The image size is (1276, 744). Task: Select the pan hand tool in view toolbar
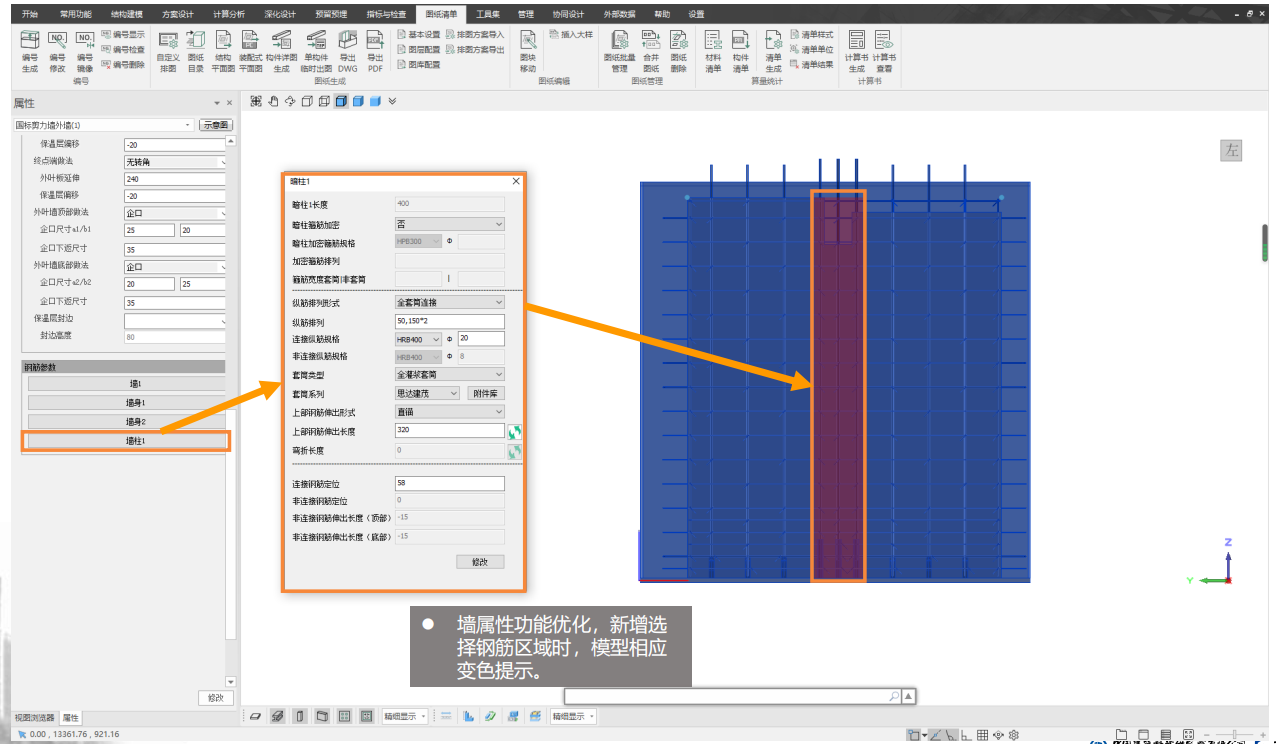pyautogui.click(x=273, y=101)
